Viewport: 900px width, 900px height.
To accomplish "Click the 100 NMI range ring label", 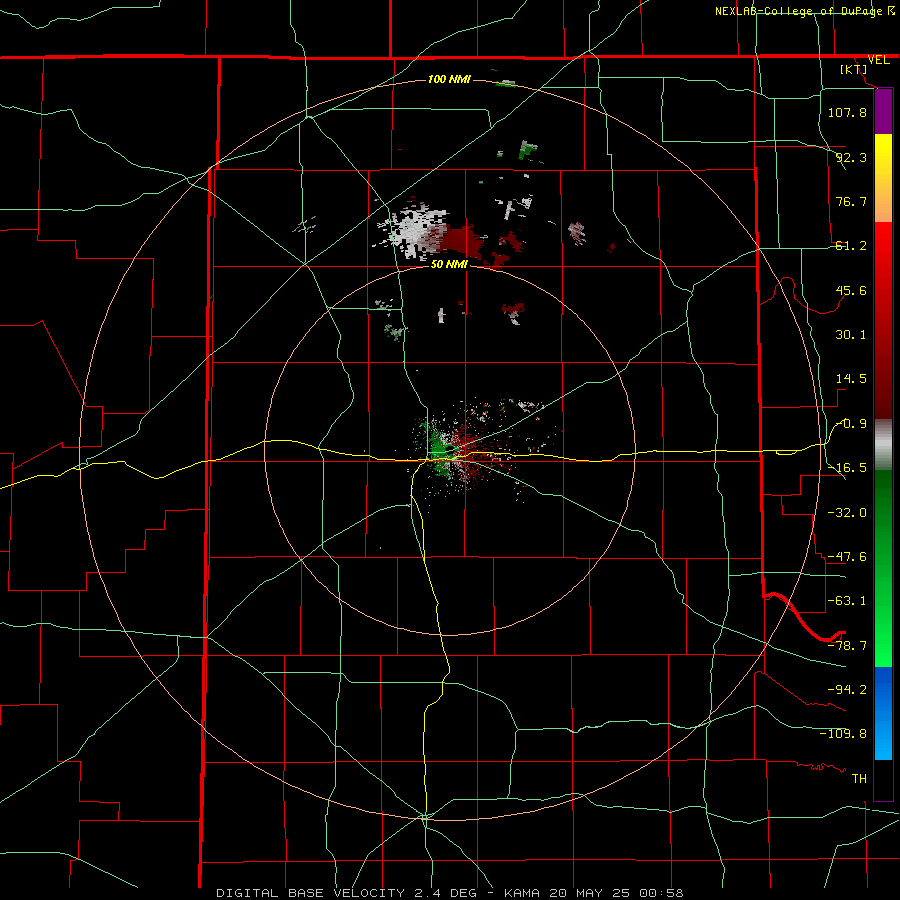I will tap(449, 79).
